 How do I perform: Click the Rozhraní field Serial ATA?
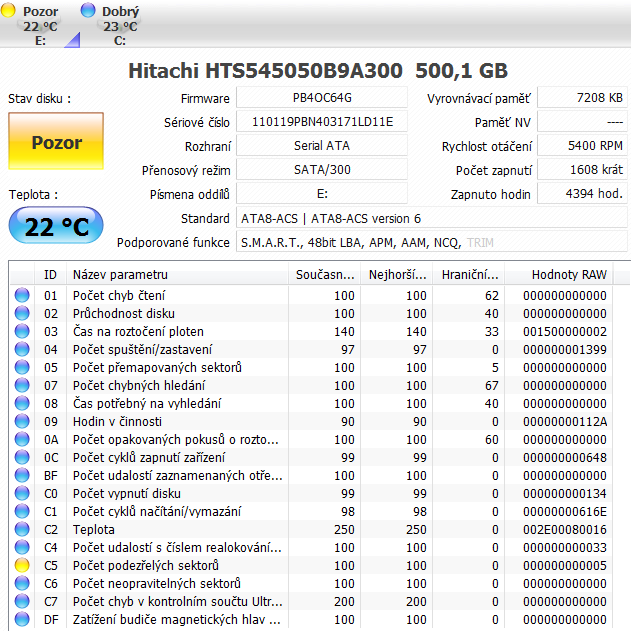click(x=322, y=146)
